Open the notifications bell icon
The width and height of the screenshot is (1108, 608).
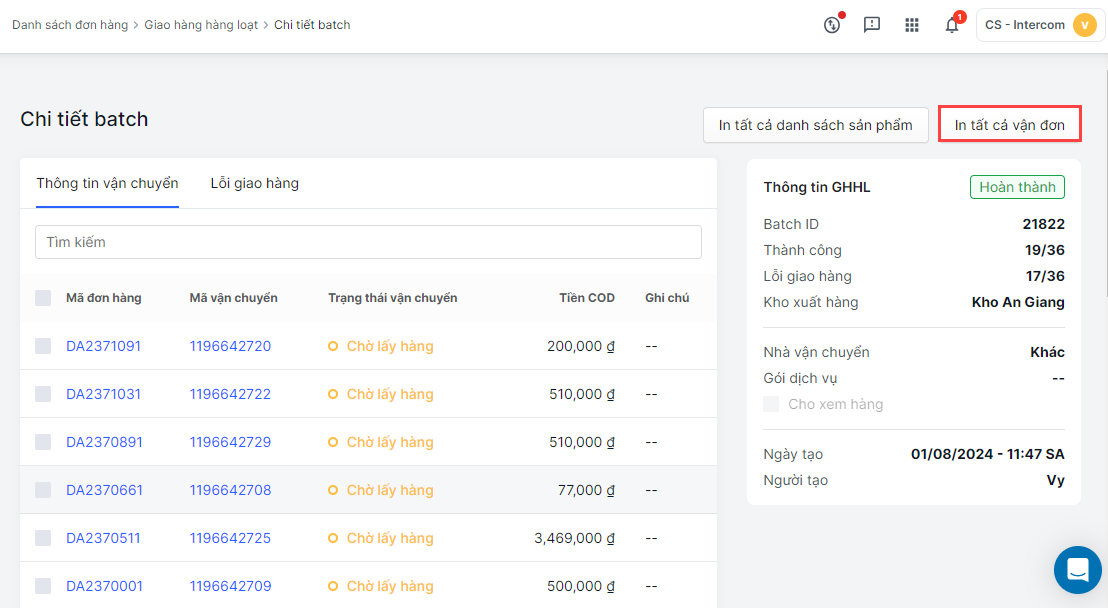coord(952,25)
